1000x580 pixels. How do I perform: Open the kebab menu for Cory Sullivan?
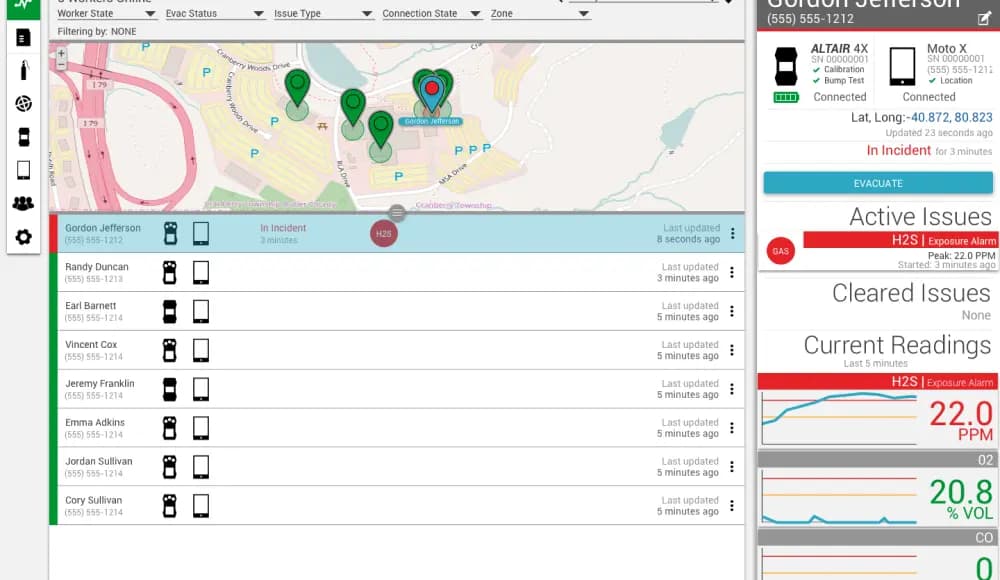733,505
